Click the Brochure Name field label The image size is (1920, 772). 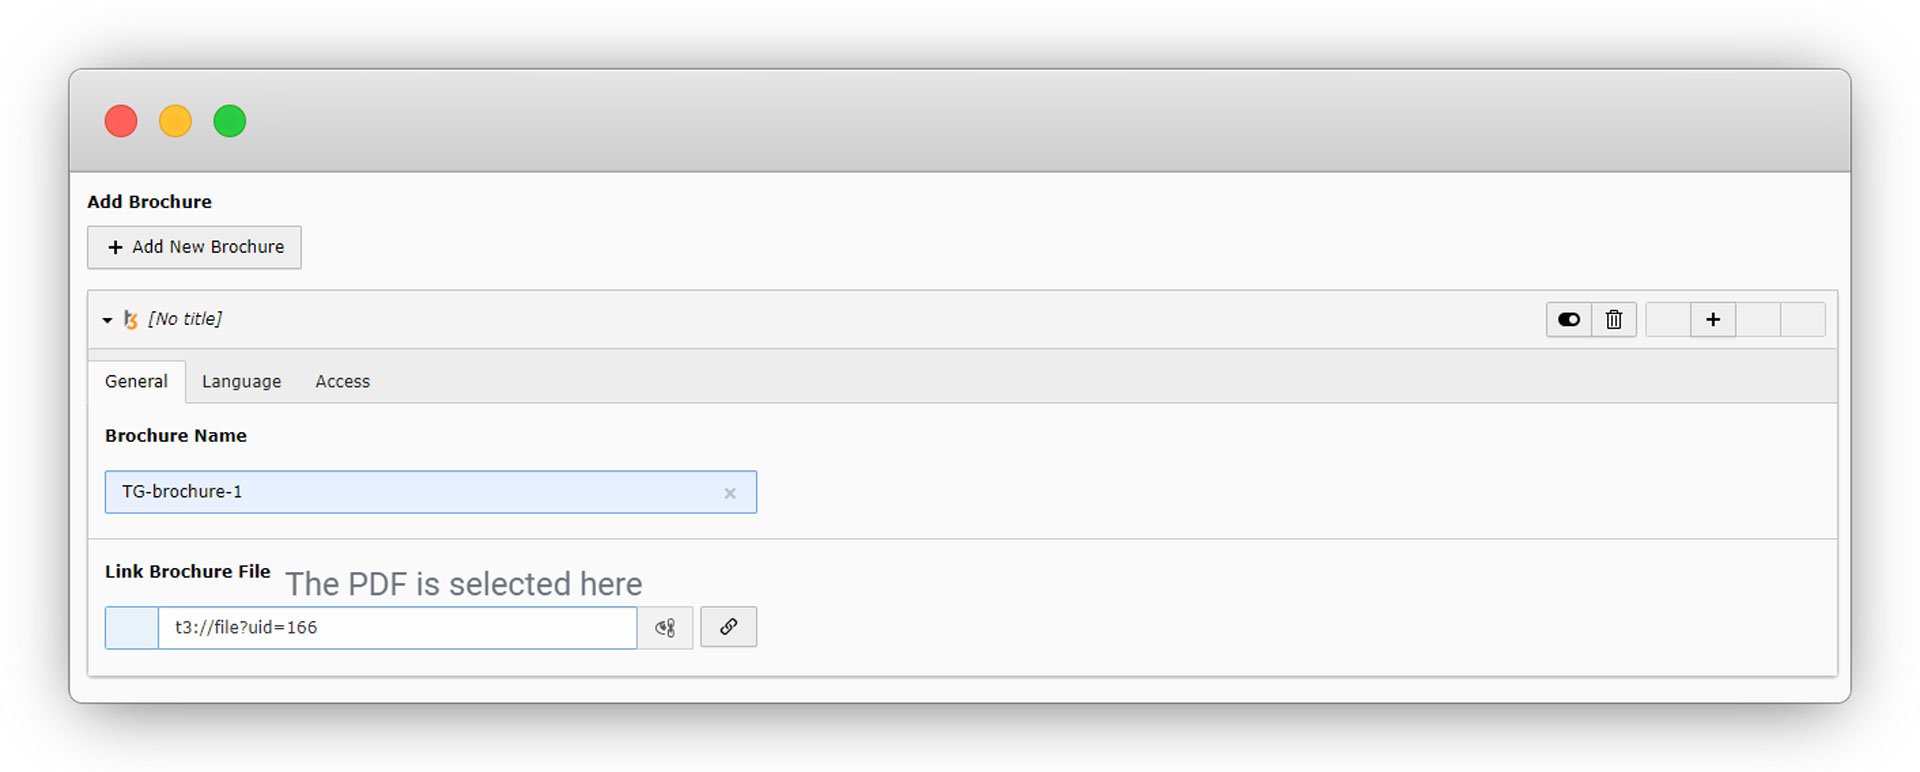pos(176,436)
